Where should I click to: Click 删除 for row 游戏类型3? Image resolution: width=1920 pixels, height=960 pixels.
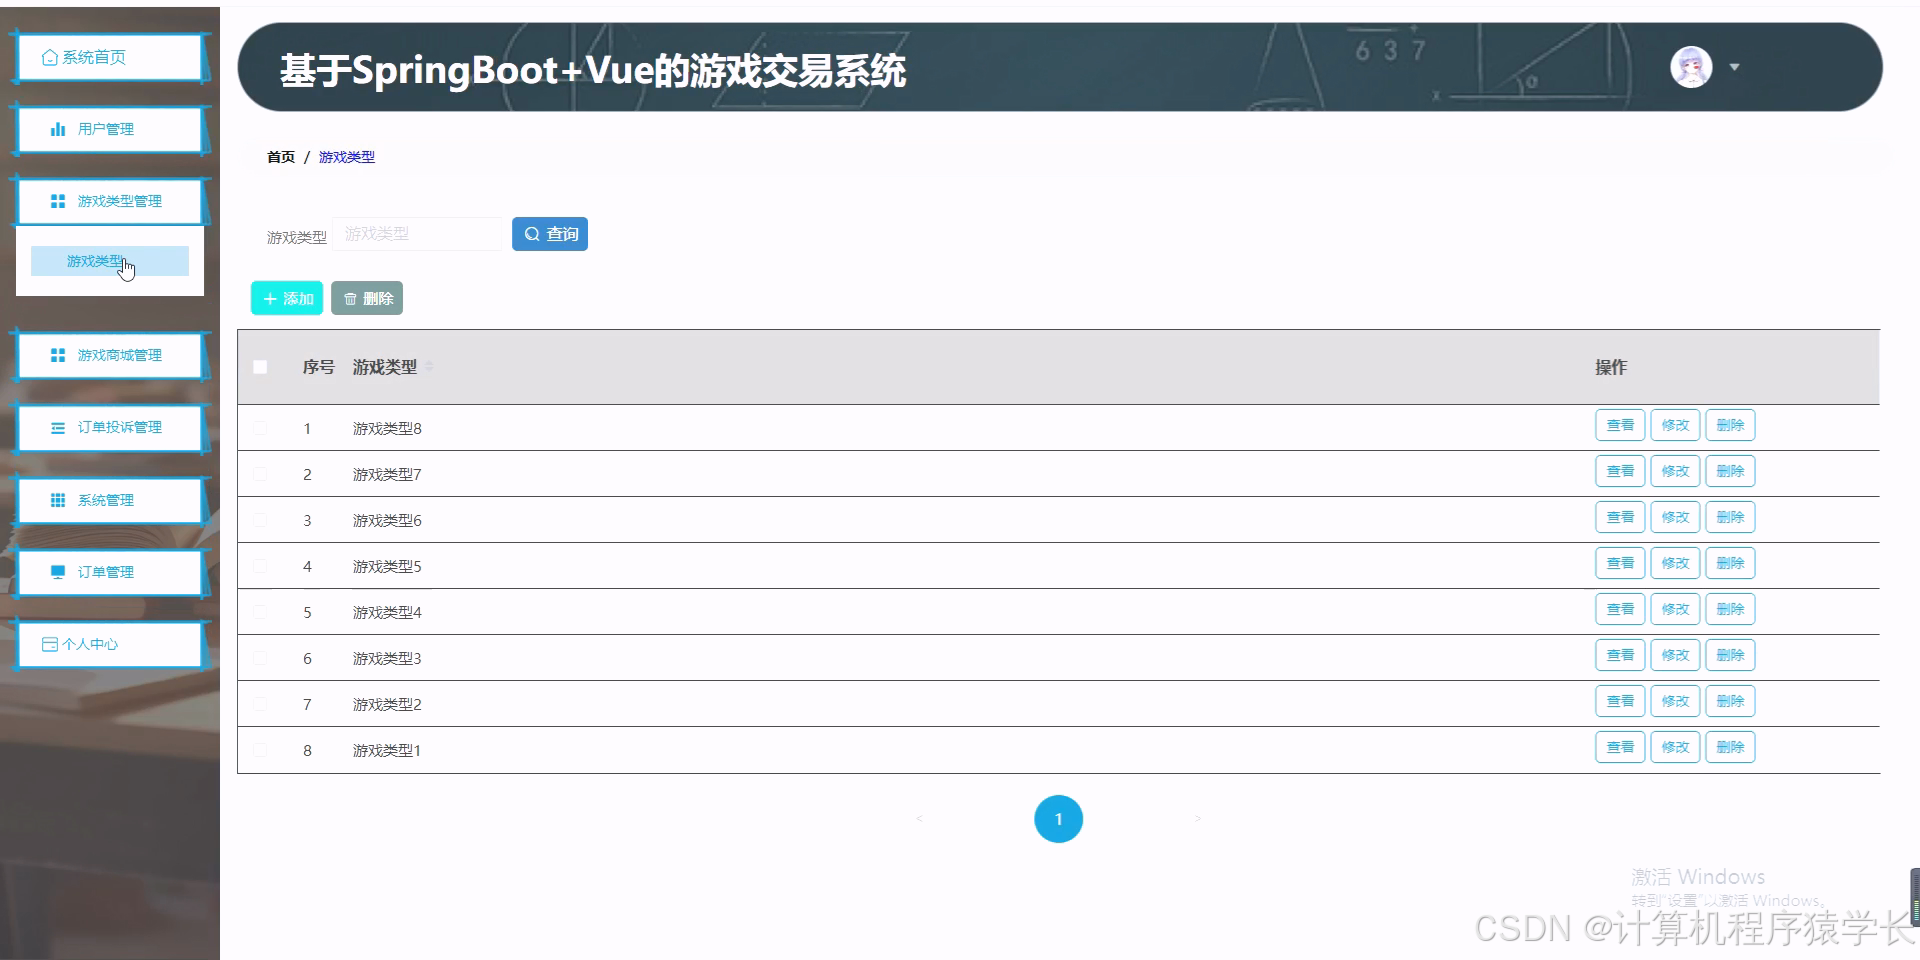(x=1730, y=655)
